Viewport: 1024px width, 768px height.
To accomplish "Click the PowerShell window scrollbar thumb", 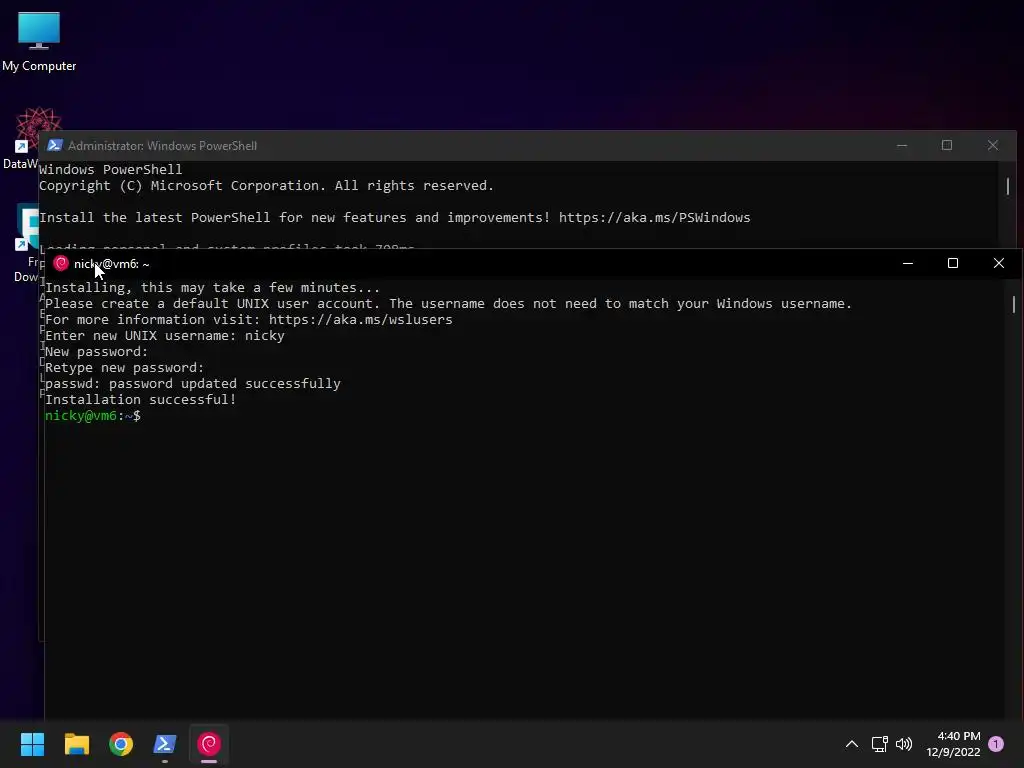I will (x=1008, y=186).
